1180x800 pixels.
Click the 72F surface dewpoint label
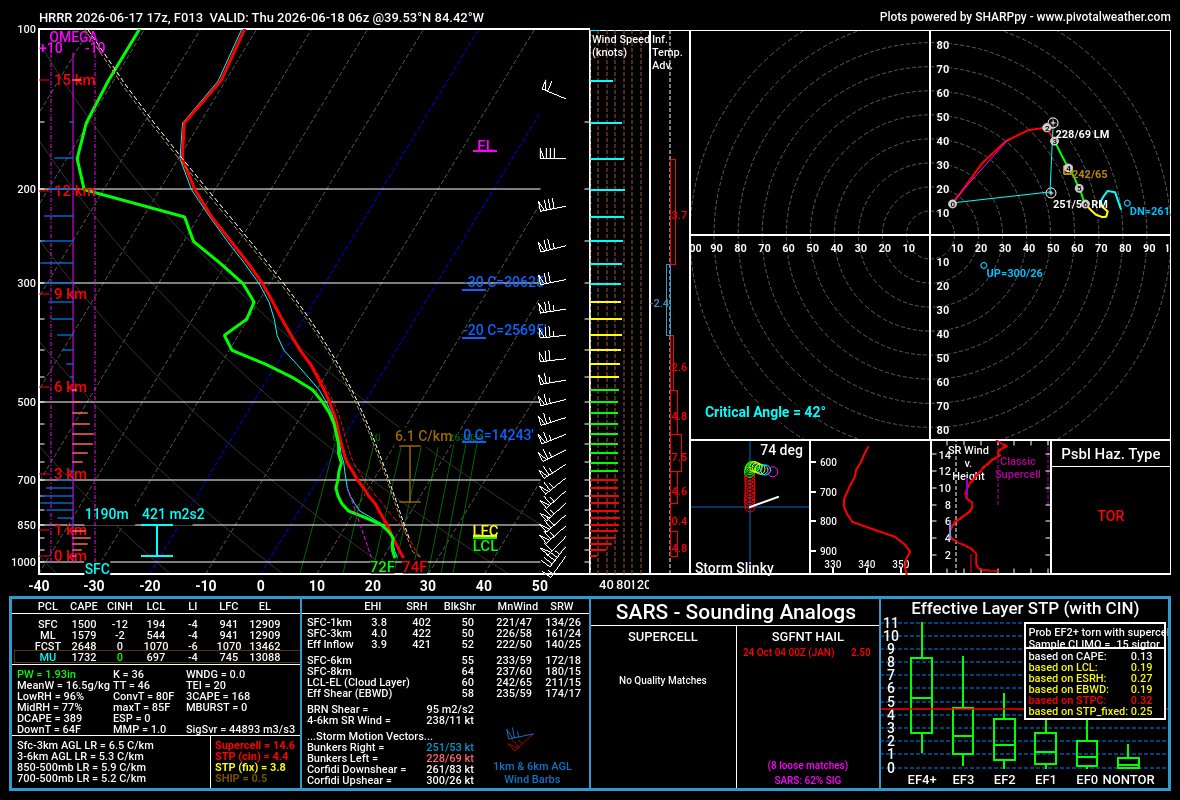click(x=382, y=567)
